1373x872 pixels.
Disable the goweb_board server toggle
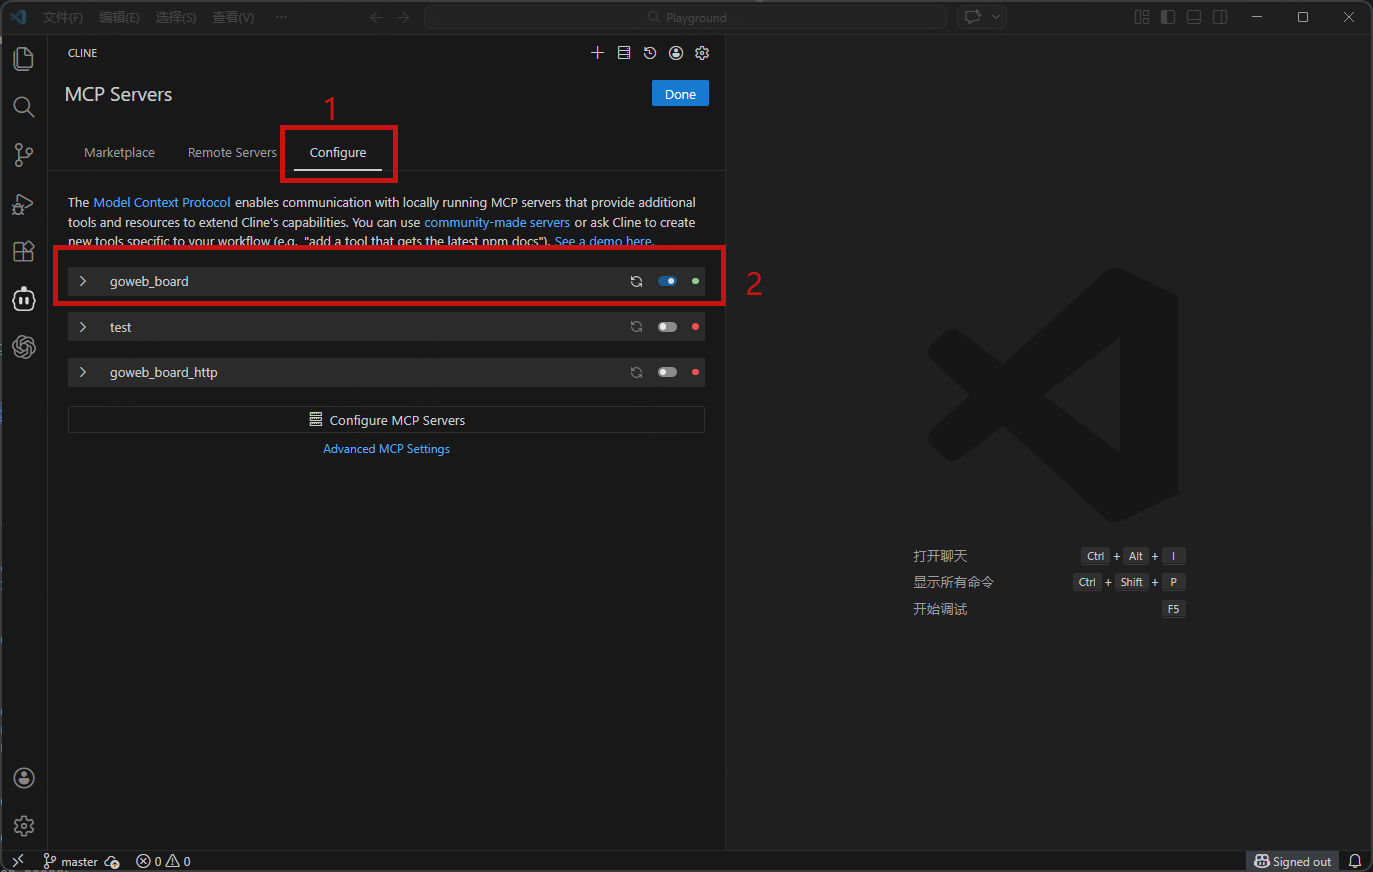(667, 282)
